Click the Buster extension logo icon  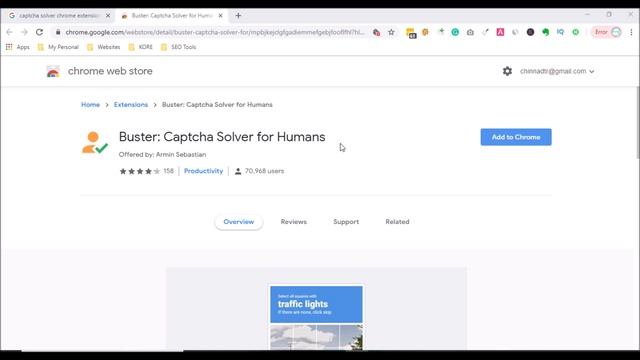tap(95, 142)
